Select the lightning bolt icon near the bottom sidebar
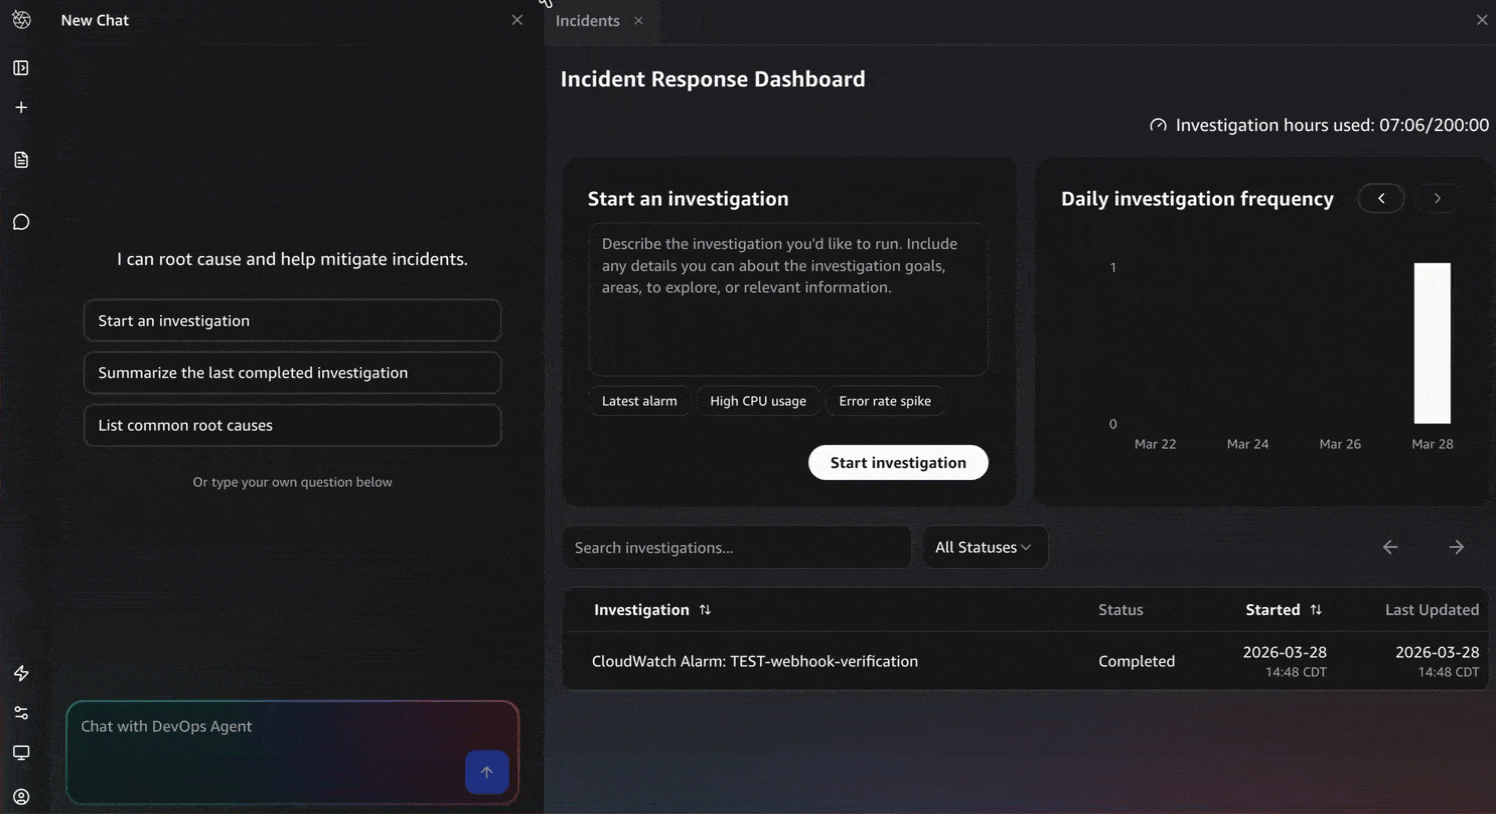The width and height of the screenshot is (1496, 814). pyautogui.click(x=21, y=673)
